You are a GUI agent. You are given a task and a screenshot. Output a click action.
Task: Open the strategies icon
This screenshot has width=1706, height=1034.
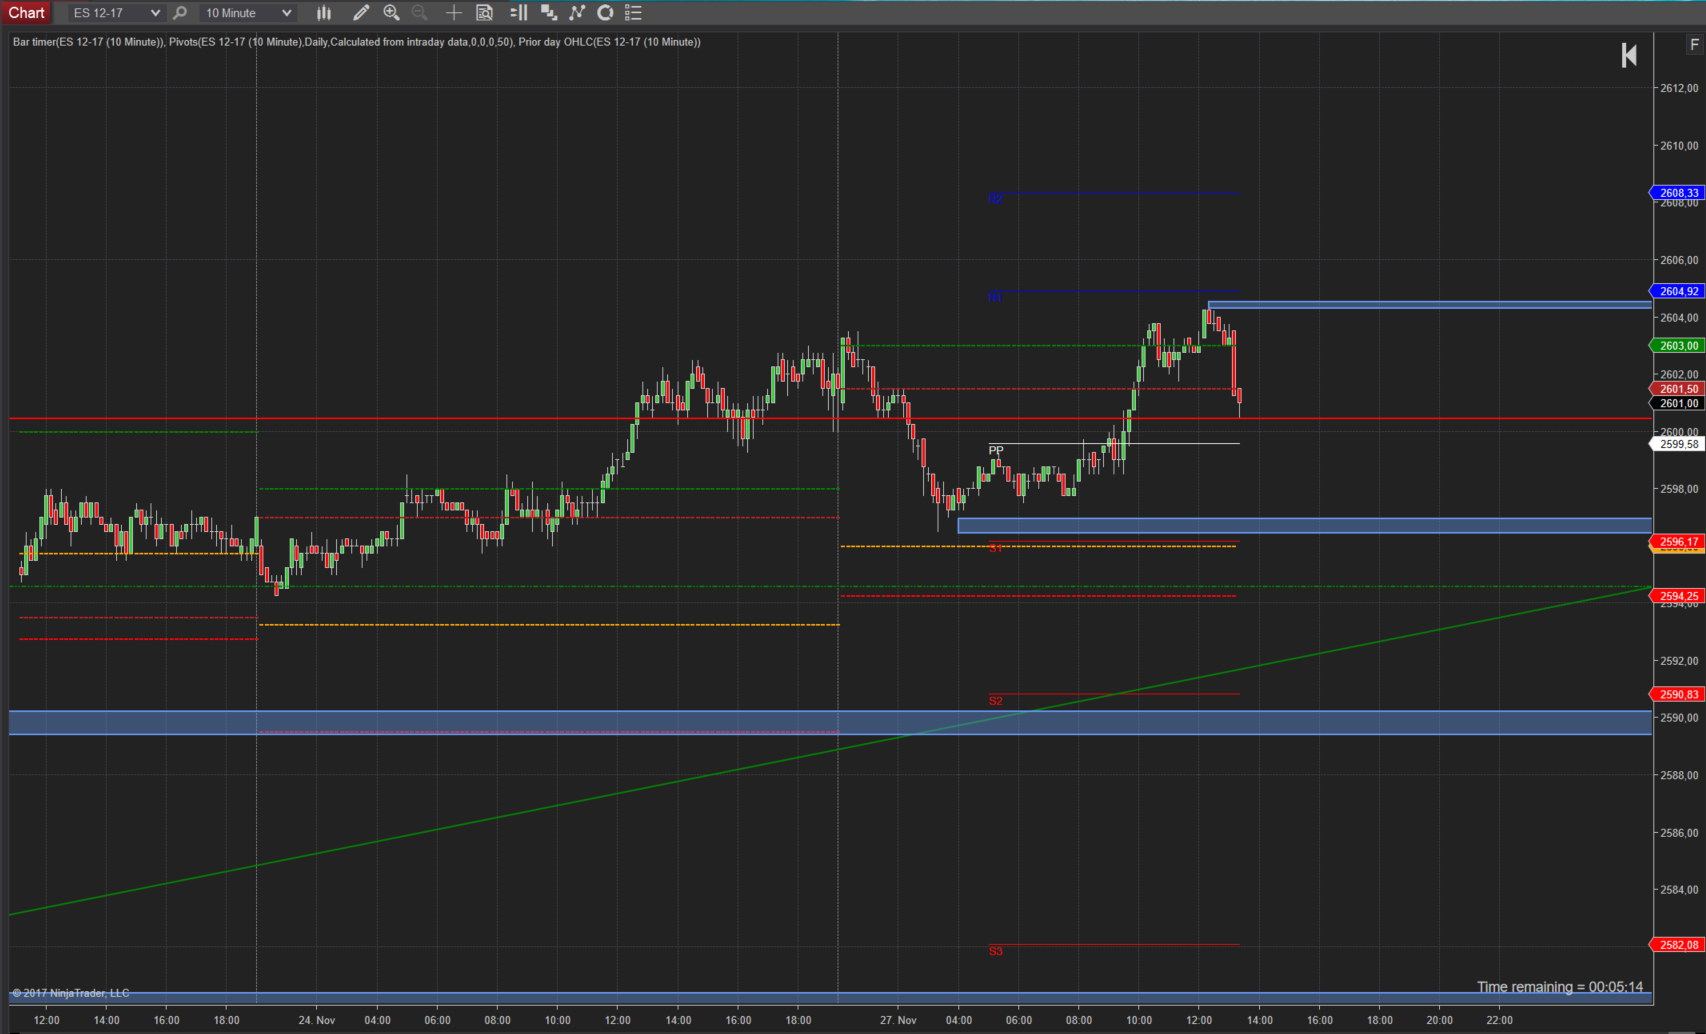[x=605, y=13]
